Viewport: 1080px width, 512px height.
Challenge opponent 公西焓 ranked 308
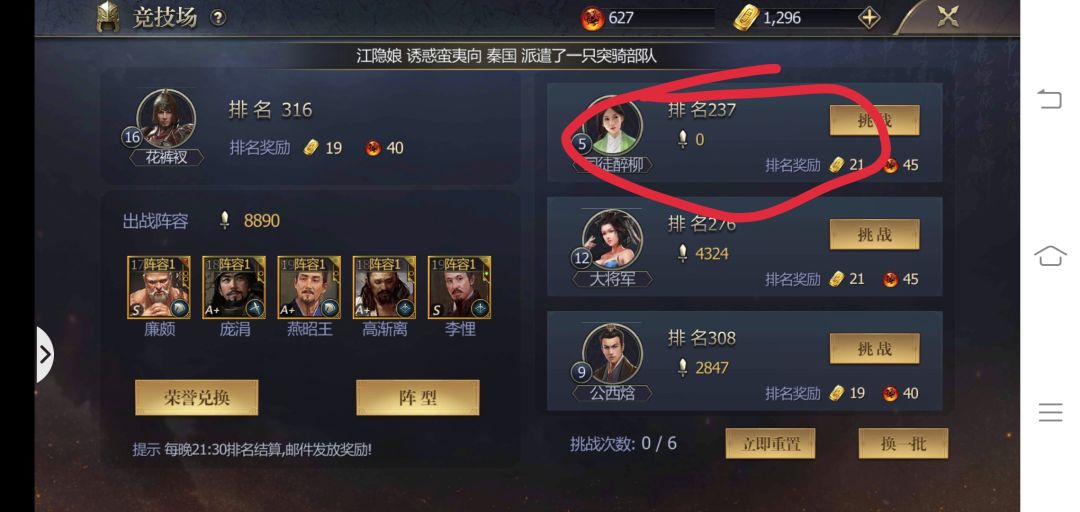[x=874, y=349]
